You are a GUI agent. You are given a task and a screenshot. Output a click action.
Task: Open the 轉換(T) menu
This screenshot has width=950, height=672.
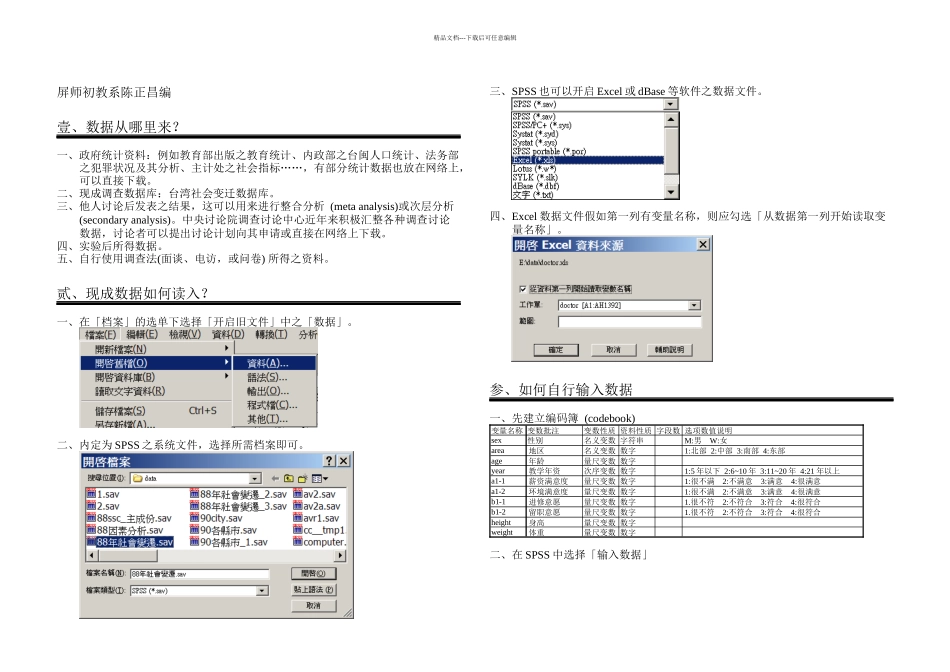point(271,334)
